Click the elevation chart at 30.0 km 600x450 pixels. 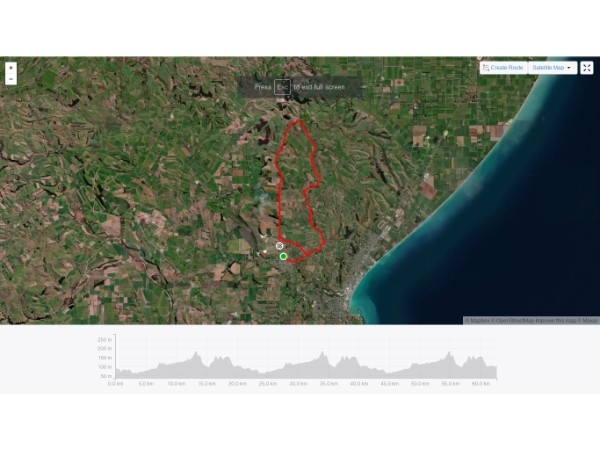tap(298, 369)
